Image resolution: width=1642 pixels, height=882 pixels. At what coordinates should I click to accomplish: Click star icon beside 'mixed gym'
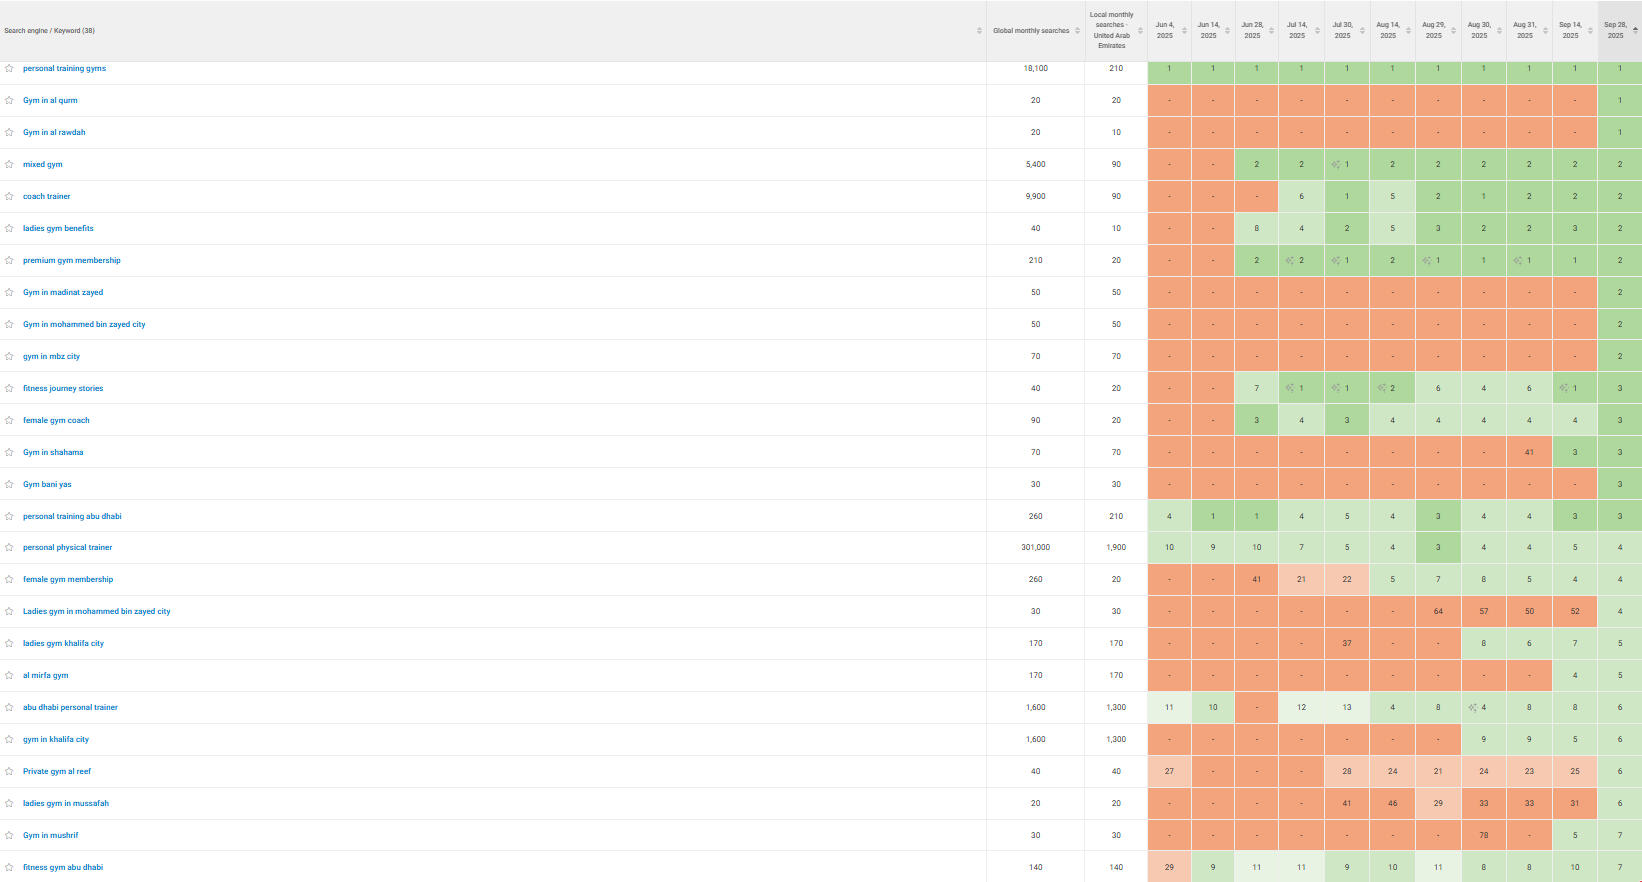click(x=9, y=165)
